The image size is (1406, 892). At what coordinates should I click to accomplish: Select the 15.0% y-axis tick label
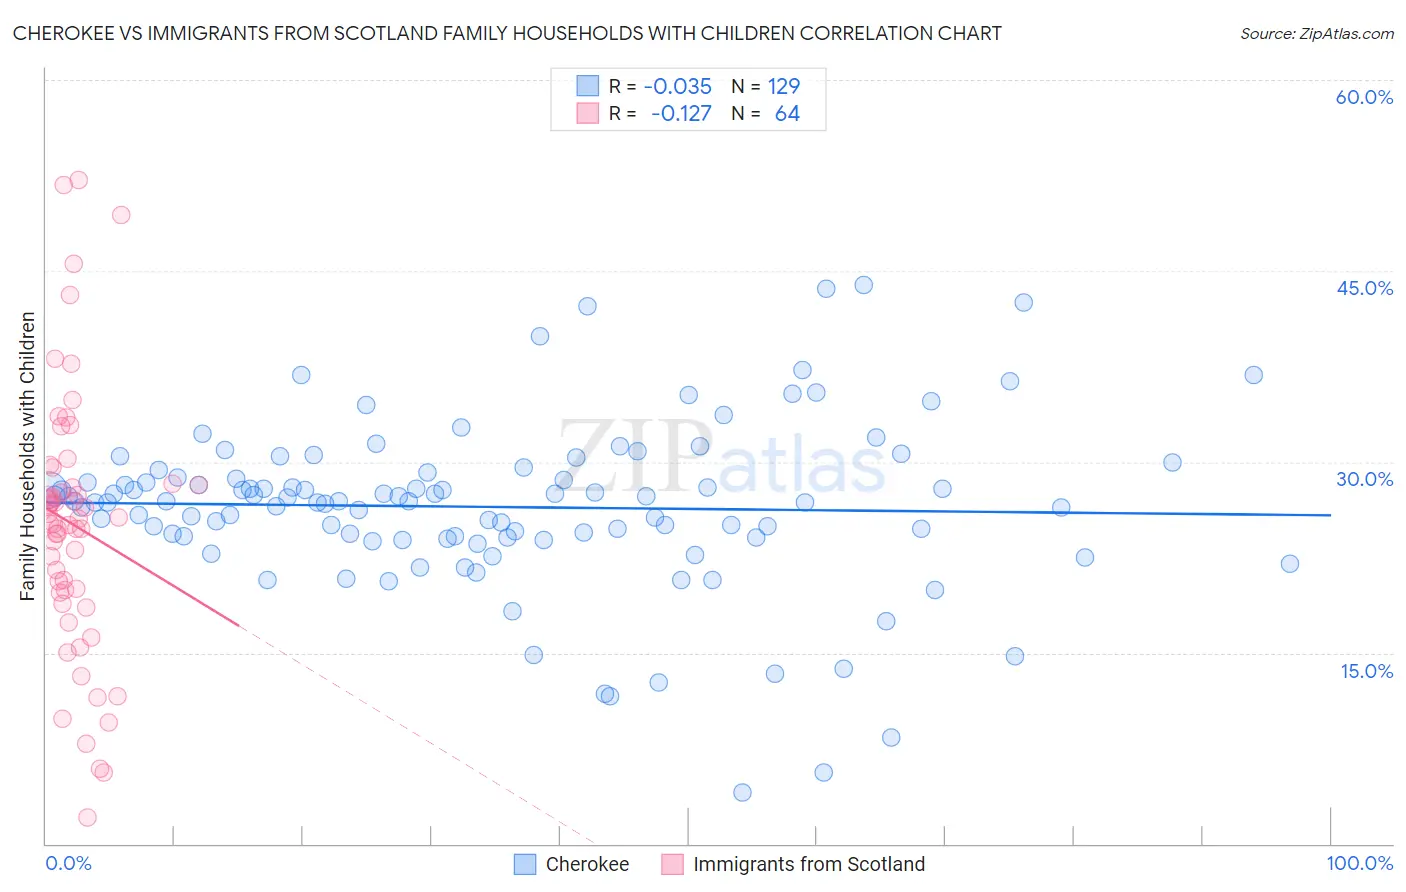pos(1366,671)
